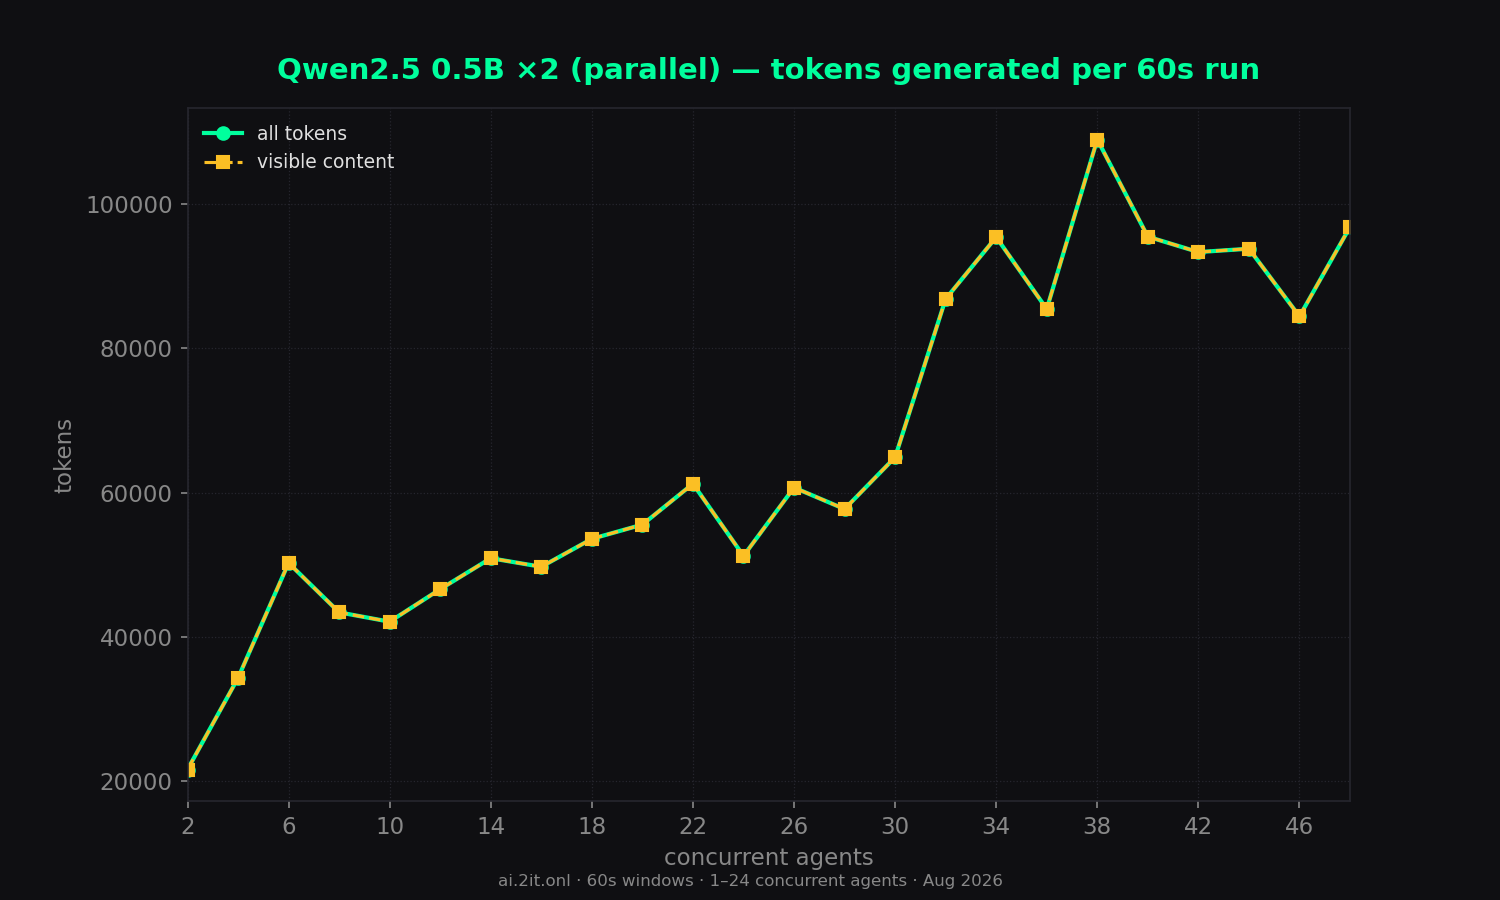This screenshot has width=1500, height=900.
Task: Click the data point at 34 concurrent agents
Action: 996,237
